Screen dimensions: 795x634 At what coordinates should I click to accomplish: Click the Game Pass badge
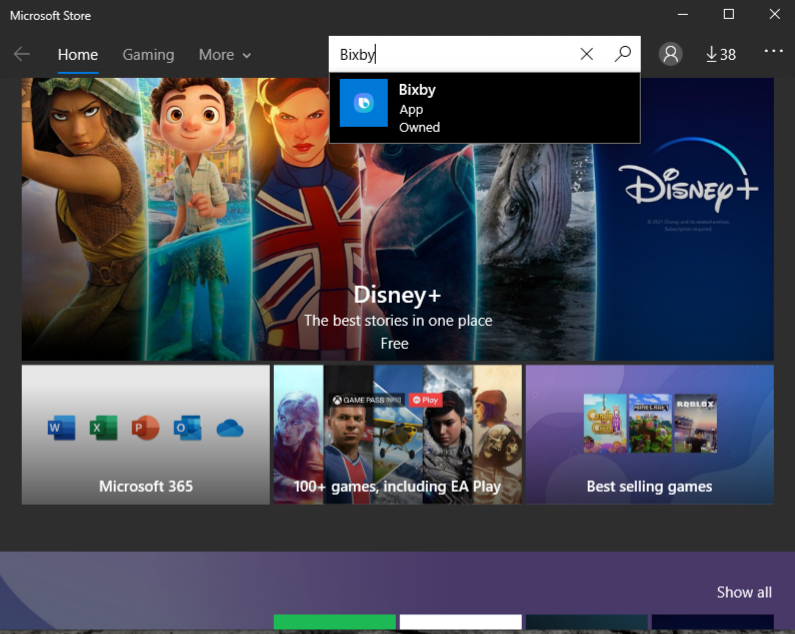coord(368,400)
